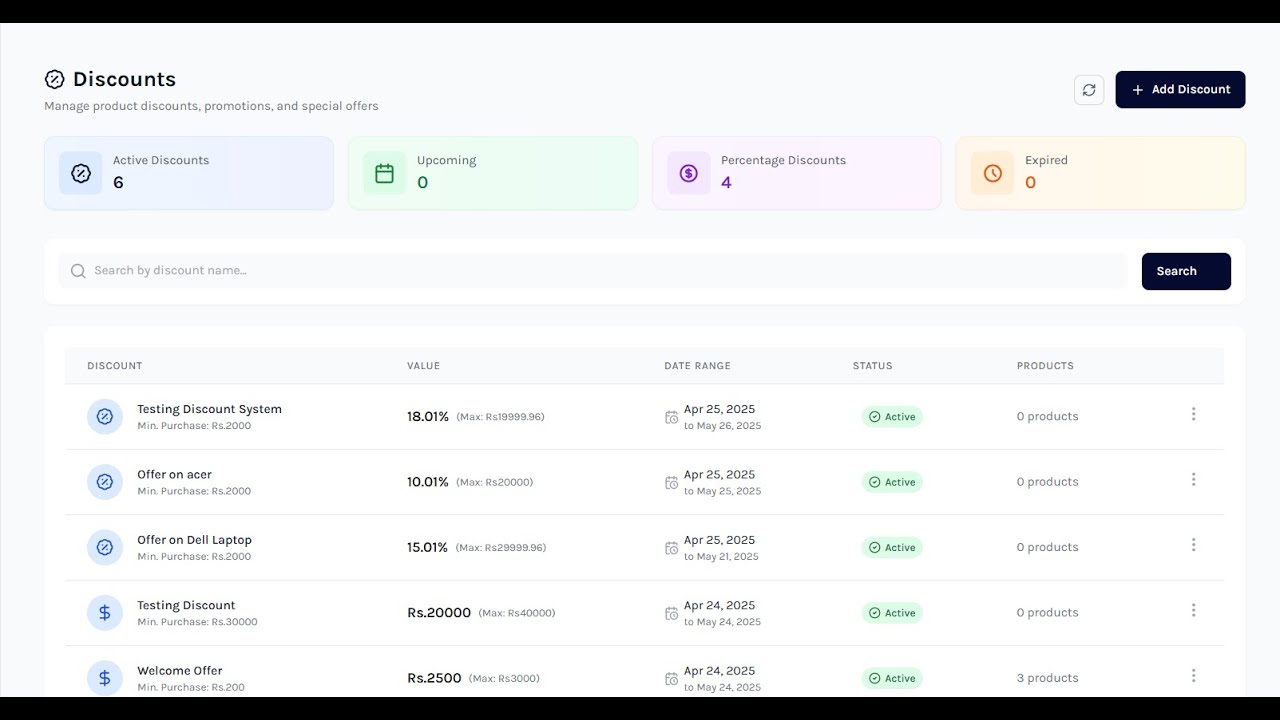Click Active badge in Rs.20000 row
Image resolution: width=1280 pixels, height=720 pixels.
892,613
